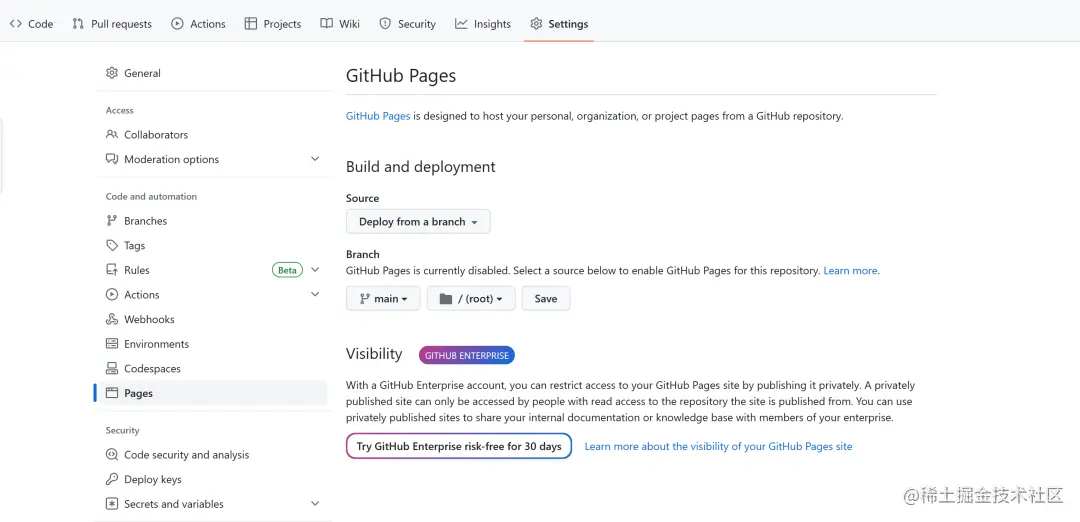The width and height of the screenshot is (1080, 522).
Task: Open the Projects tab
Action: tap(273, 24)
